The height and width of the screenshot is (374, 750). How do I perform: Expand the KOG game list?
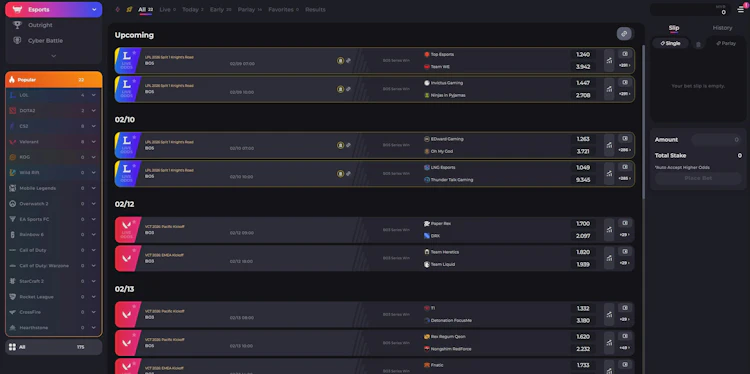coord(94,157)
